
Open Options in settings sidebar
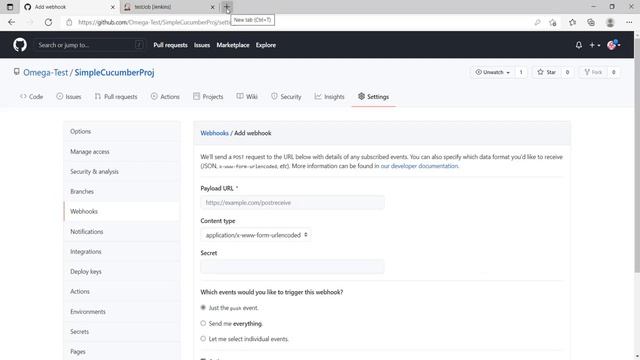[122, 131]
